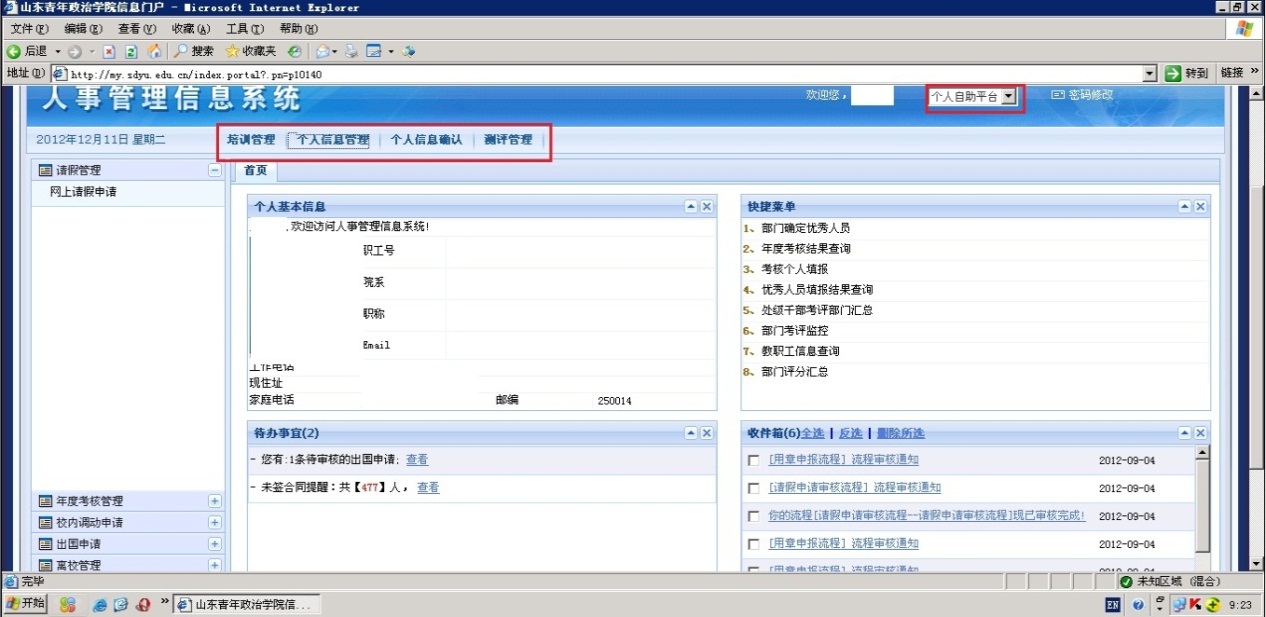Select checkbox for 现已审核完成 message
The height and width of the screenshot is (617, 1266).
(754, 516)
